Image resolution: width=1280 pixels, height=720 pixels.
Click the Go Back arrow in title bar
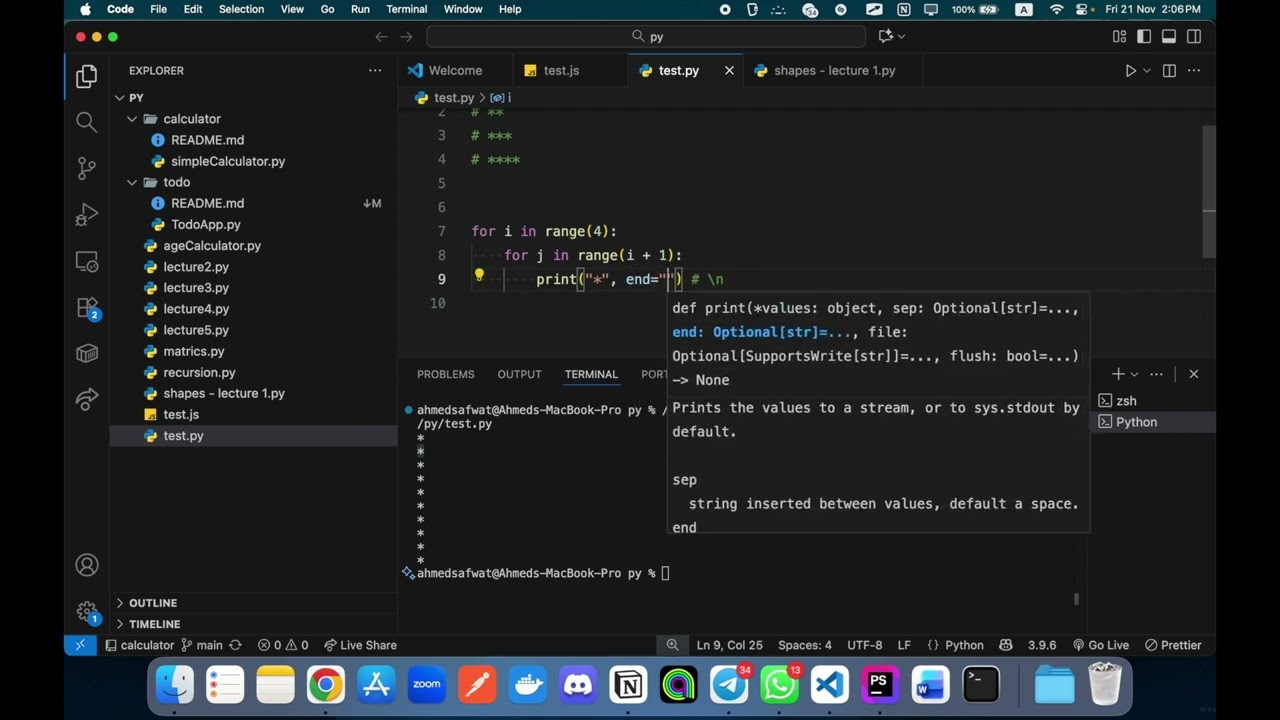tap(381, 36)
